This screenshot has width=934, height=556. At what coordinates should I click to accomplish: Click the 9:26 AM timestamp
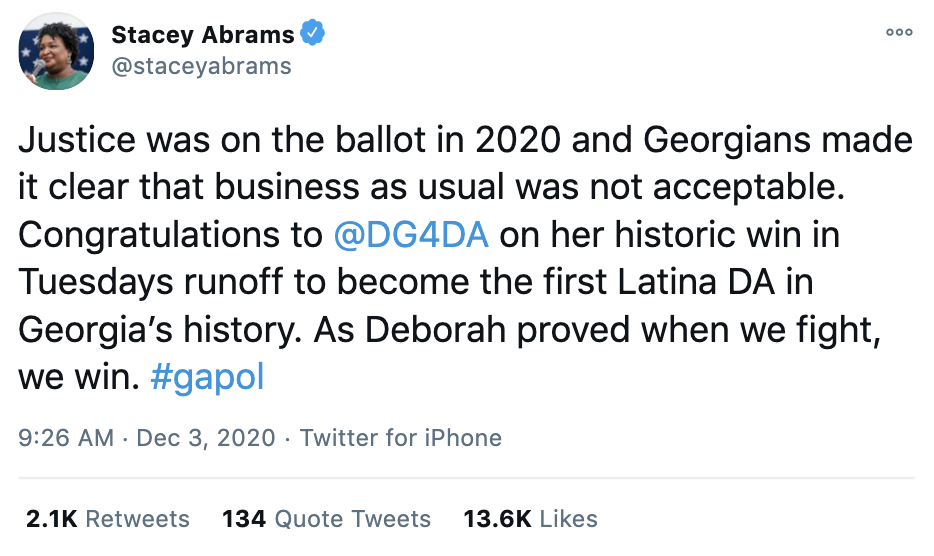[66, 438]
